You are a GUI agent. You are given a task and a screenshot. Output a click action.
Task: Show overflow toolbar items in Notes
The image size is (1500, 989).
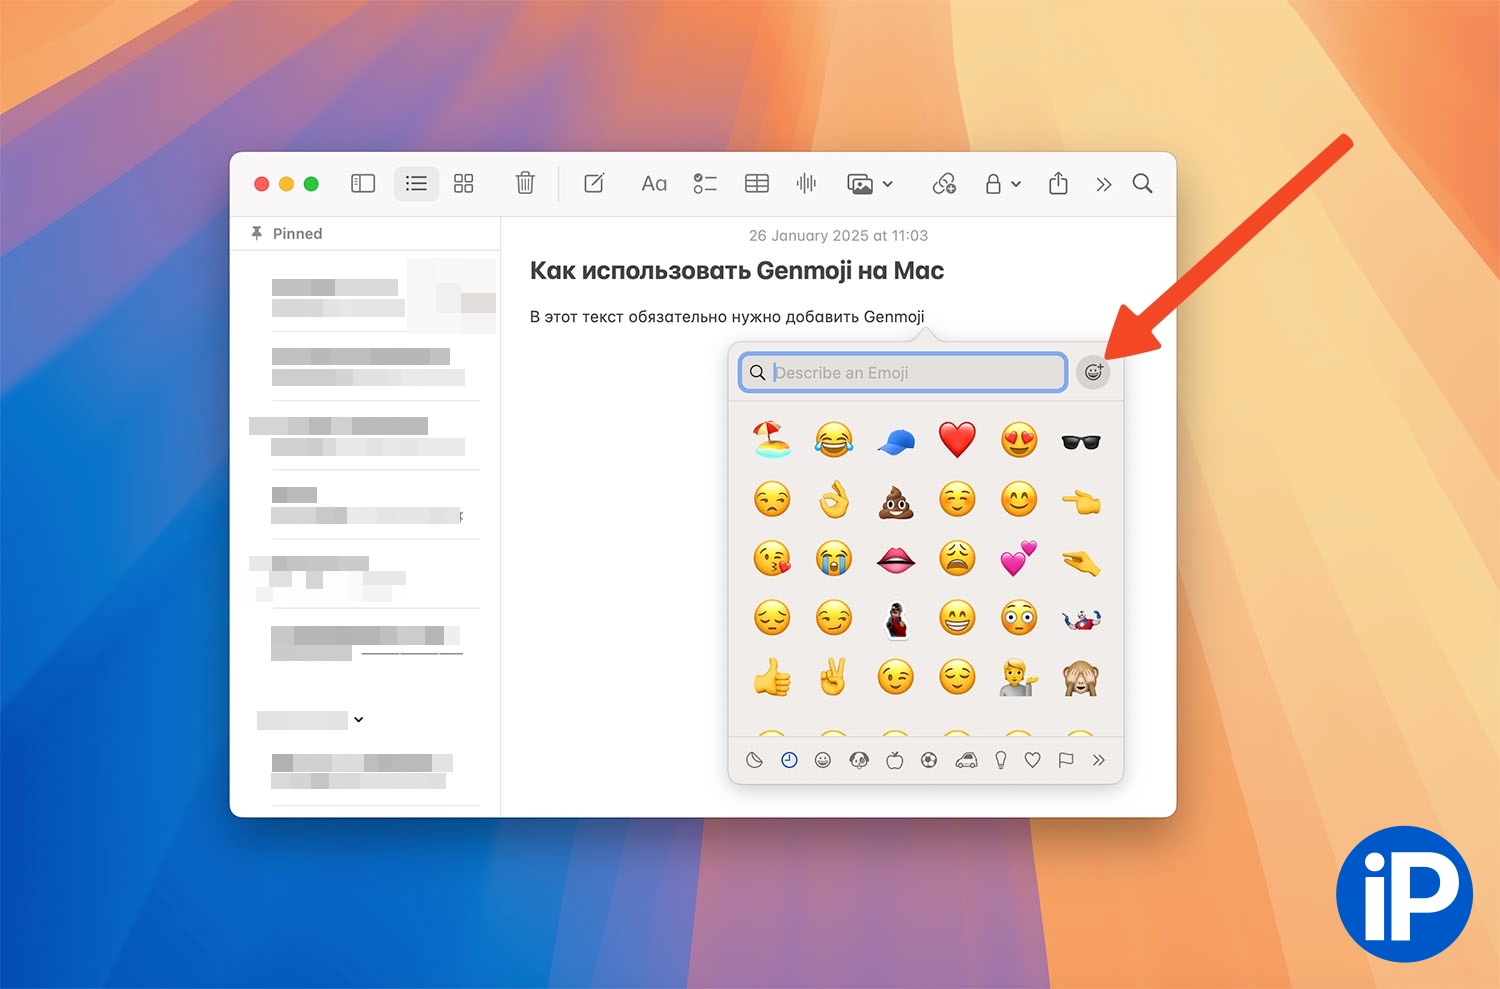pos(1103,184)
